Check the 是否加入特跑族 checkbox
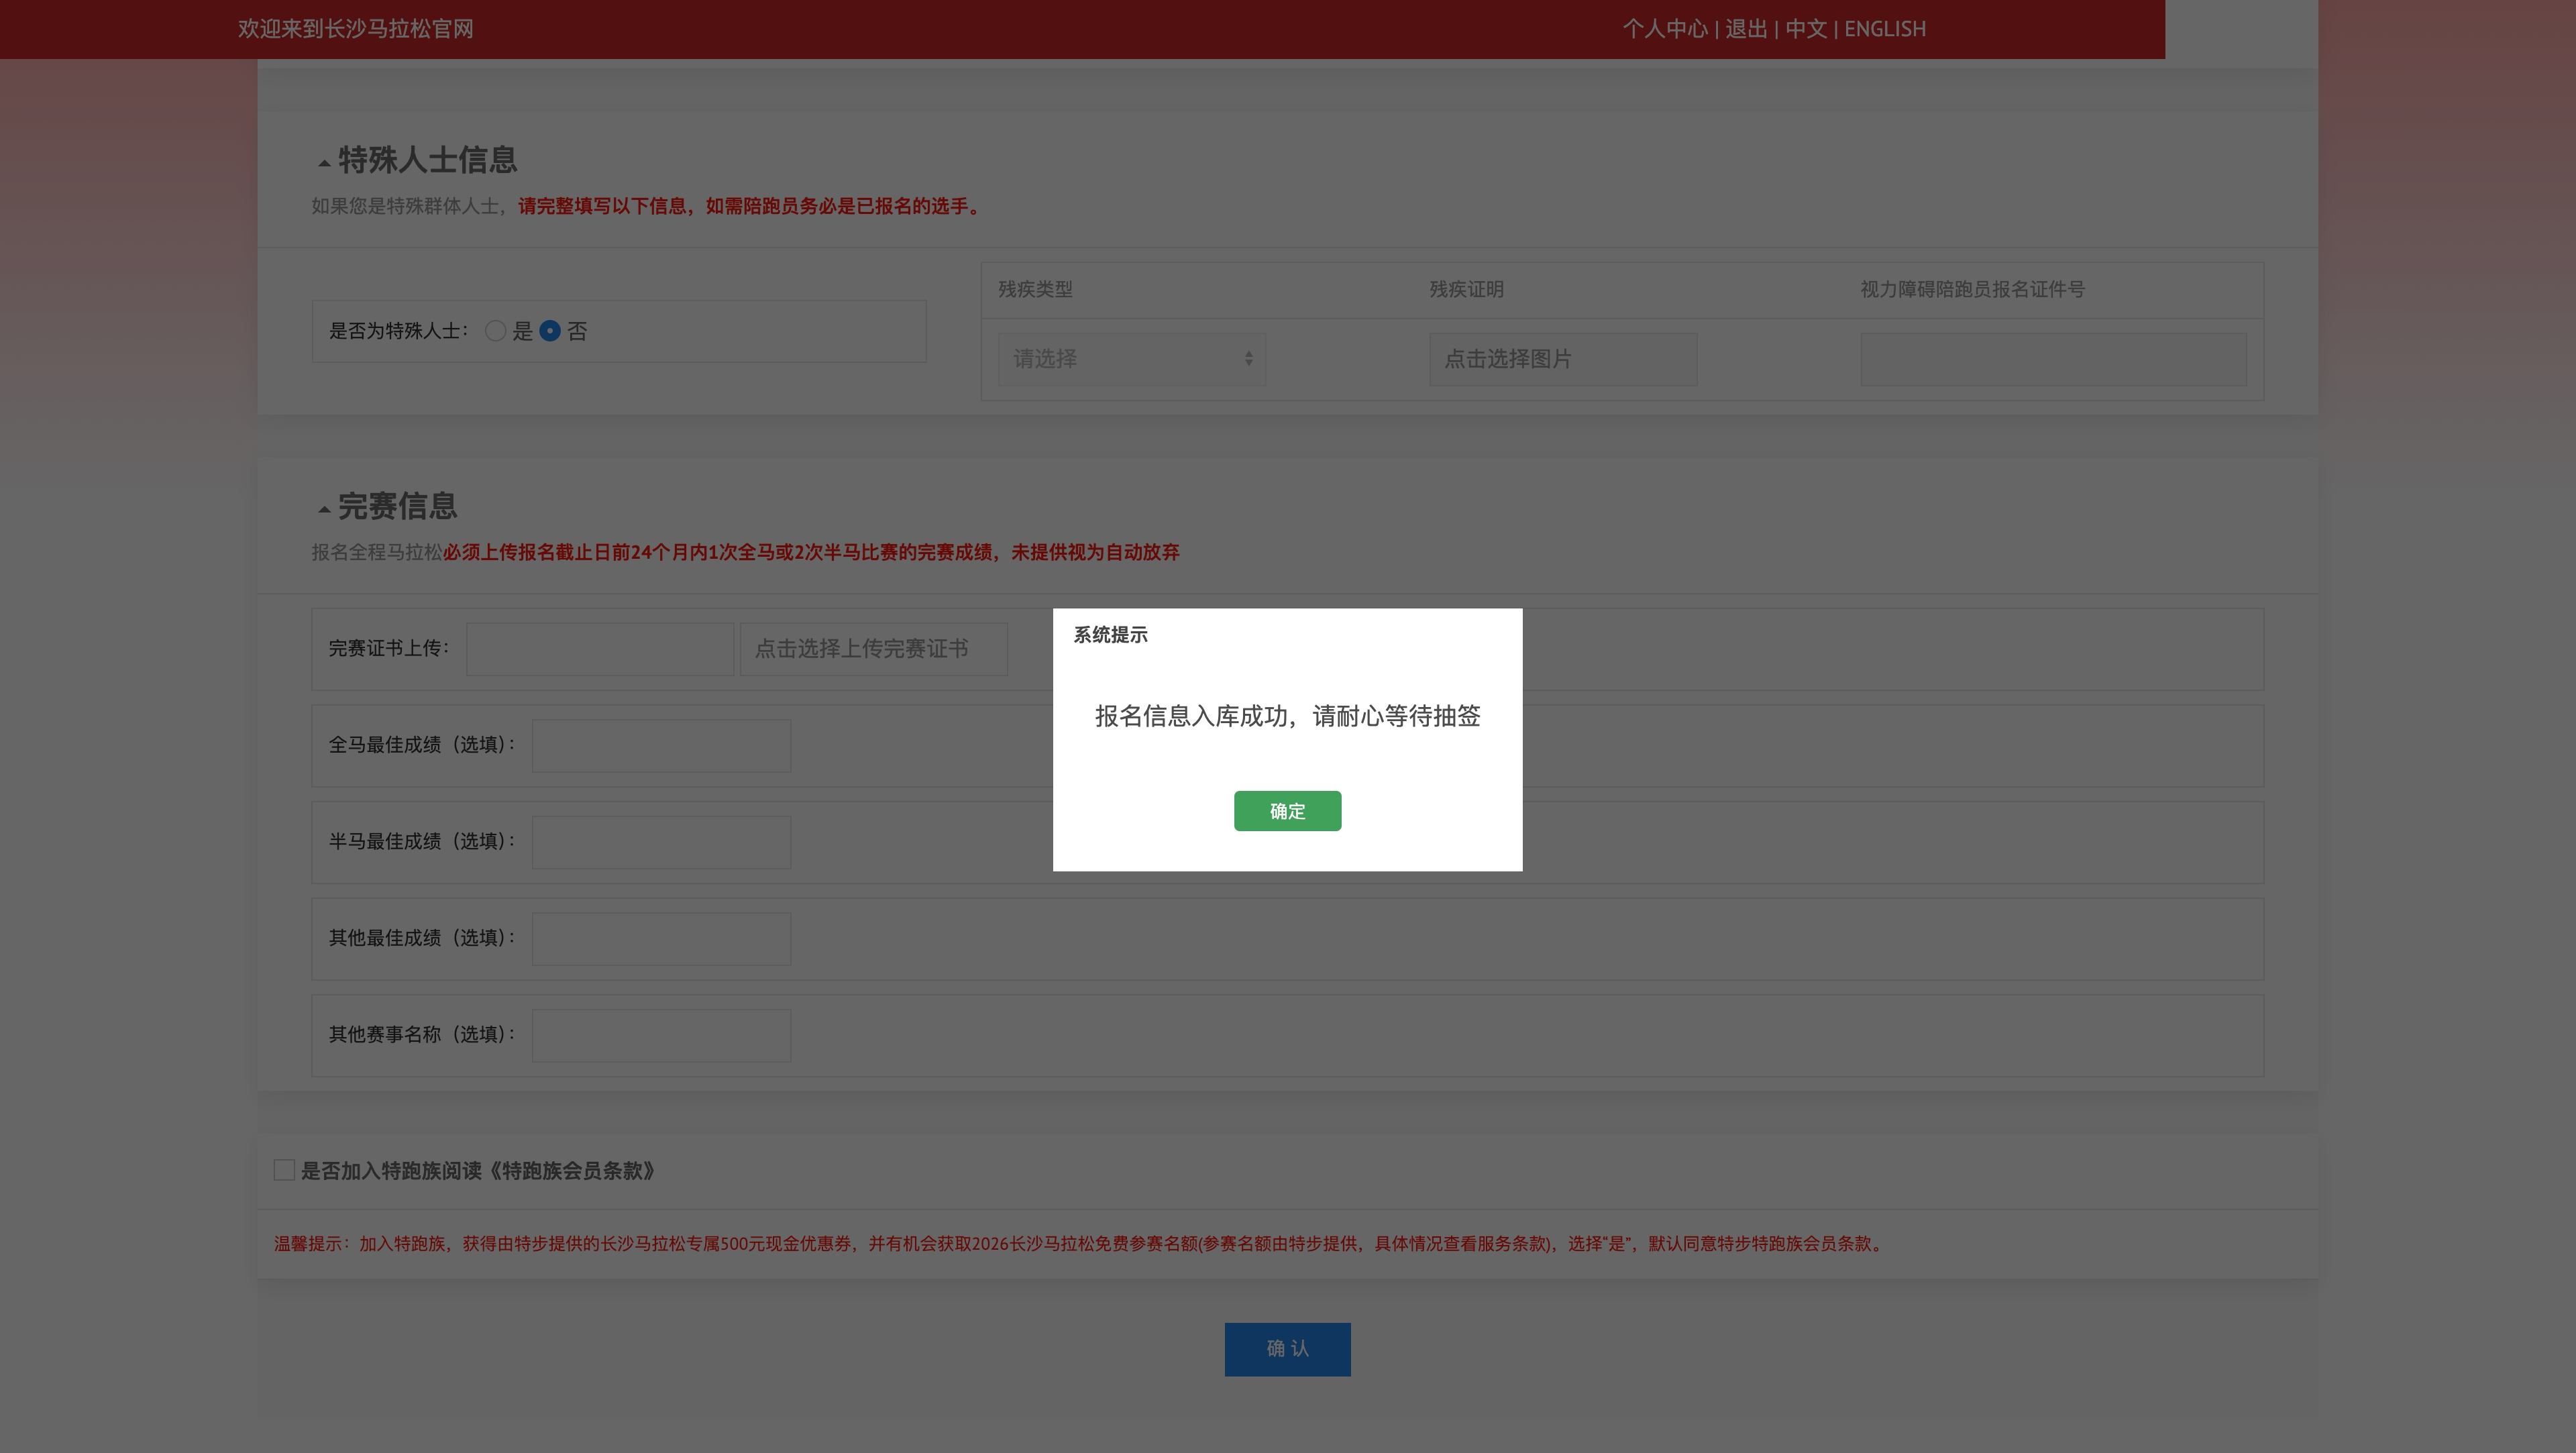The width and height of the screenshot is (2576, 1453). click(x=284, y=1170)
